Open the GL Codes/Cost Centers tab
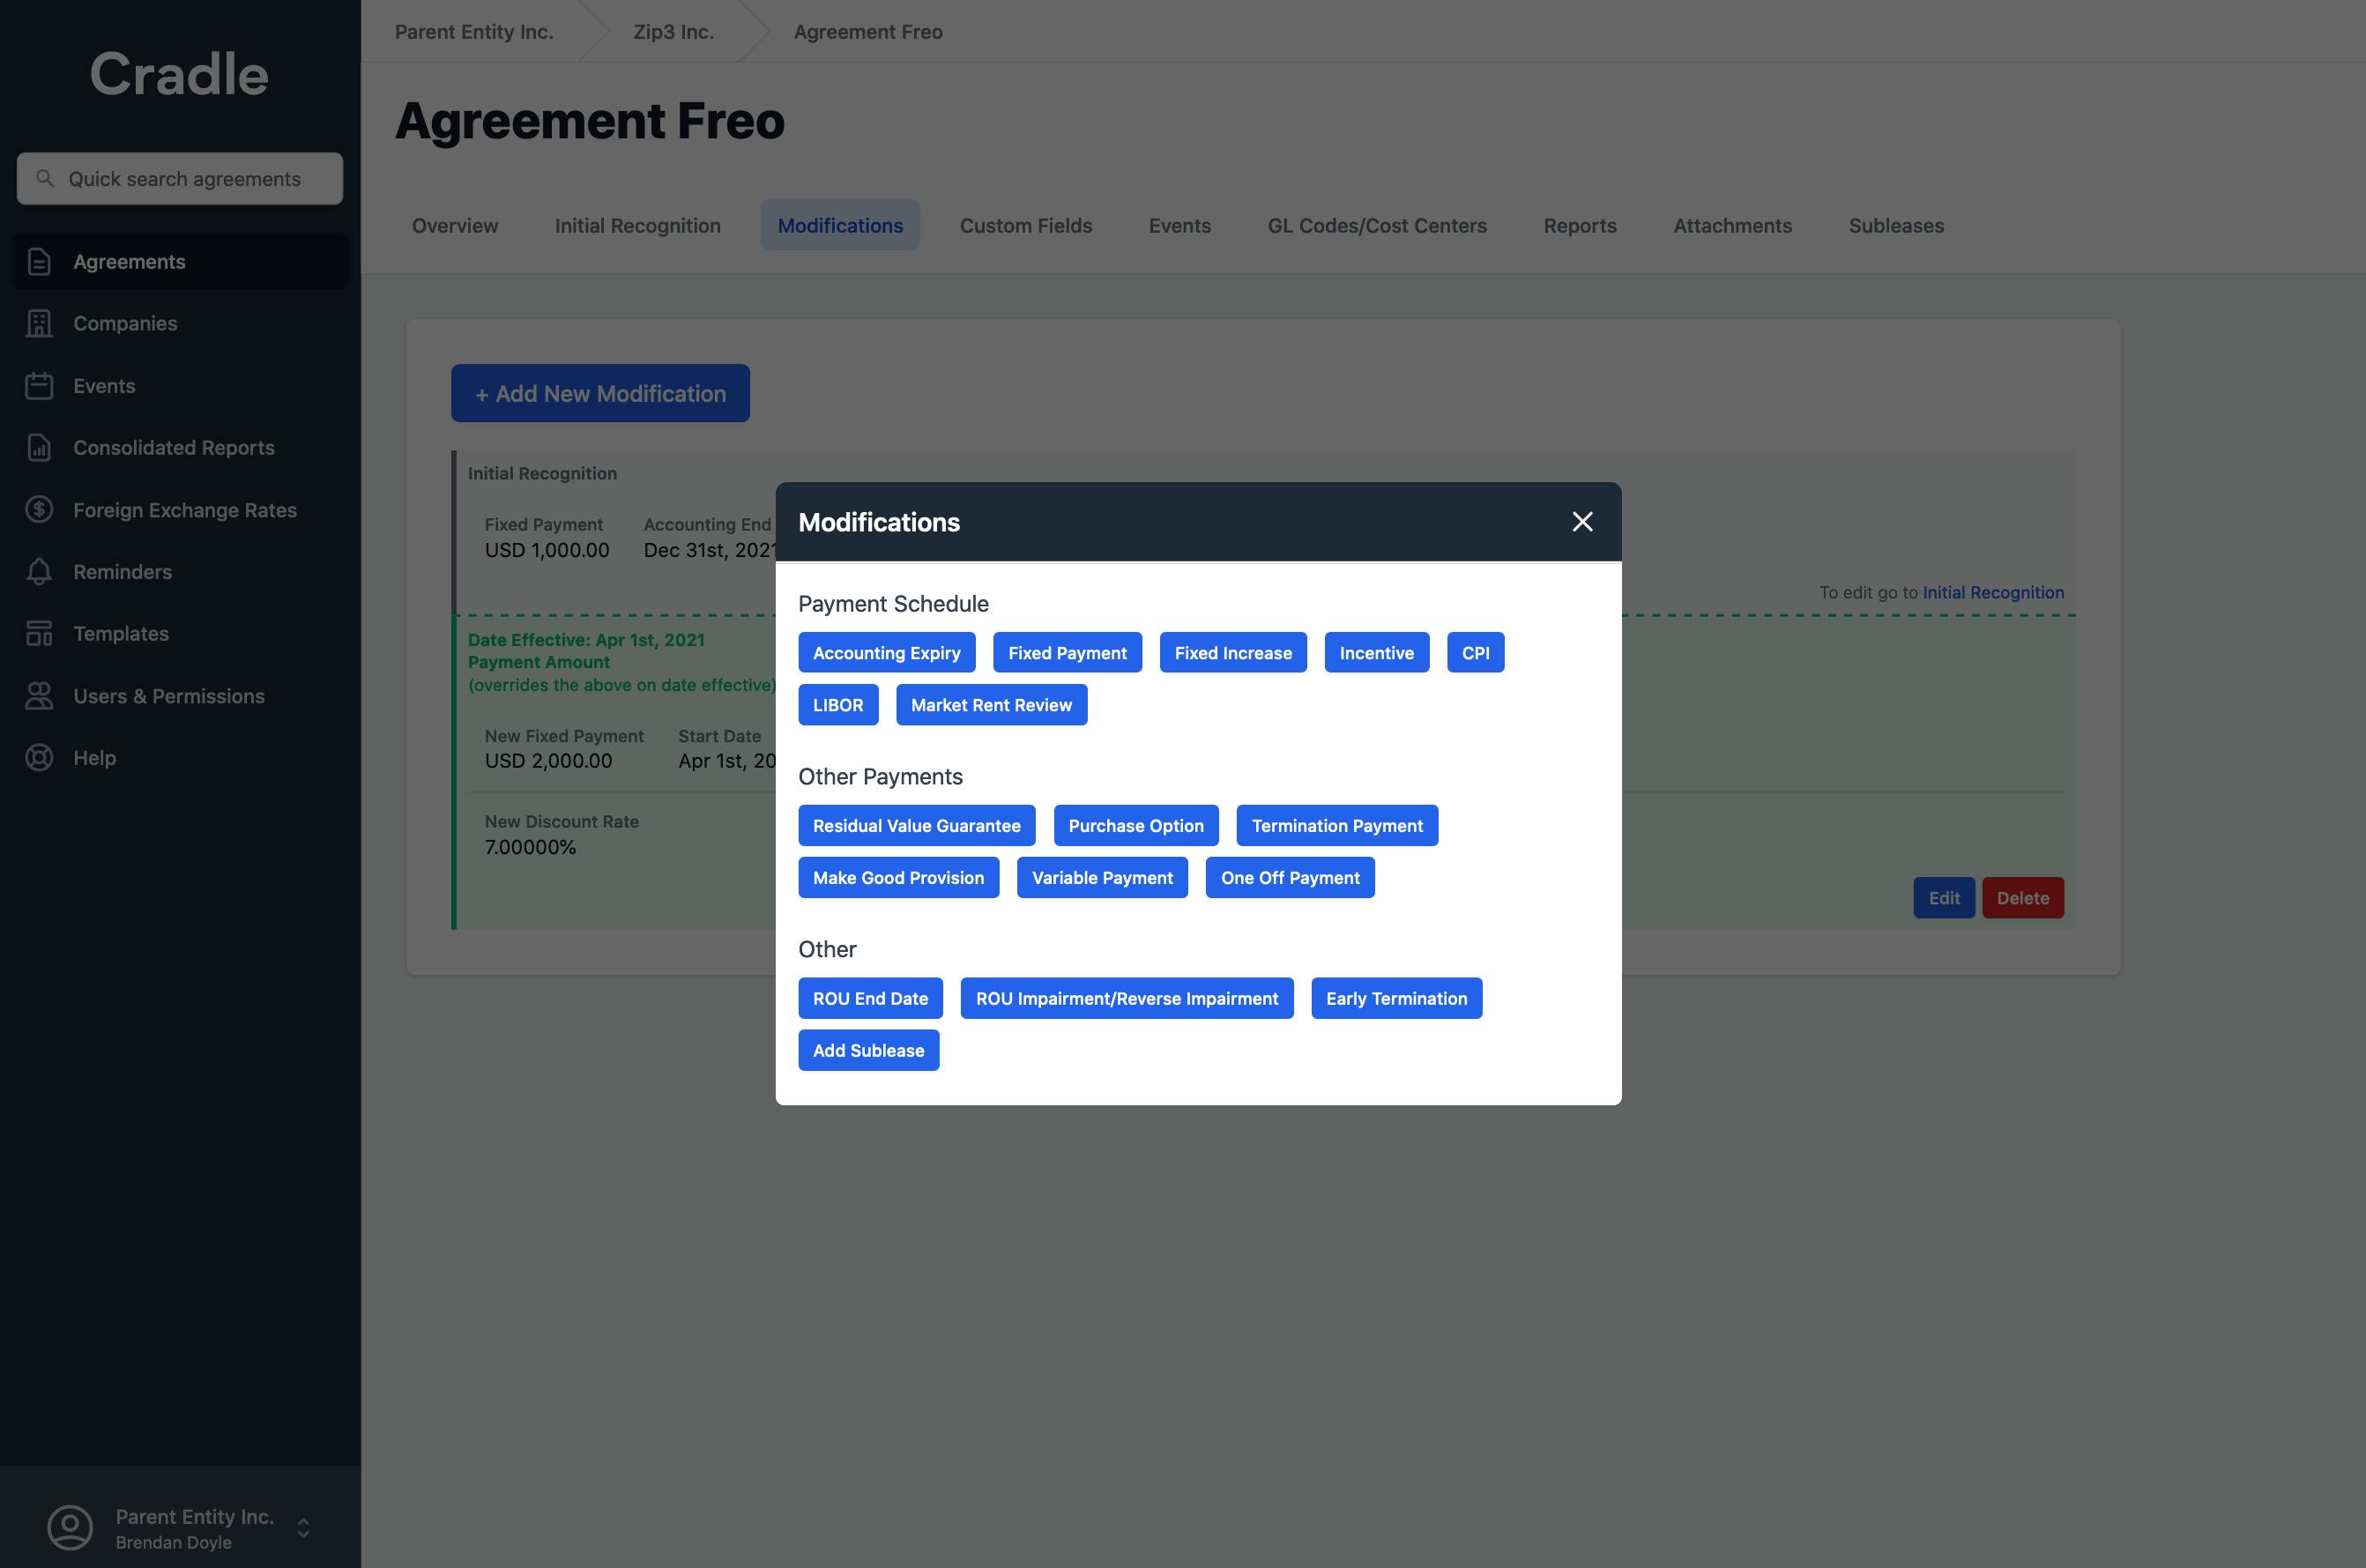 (1377, 225)
